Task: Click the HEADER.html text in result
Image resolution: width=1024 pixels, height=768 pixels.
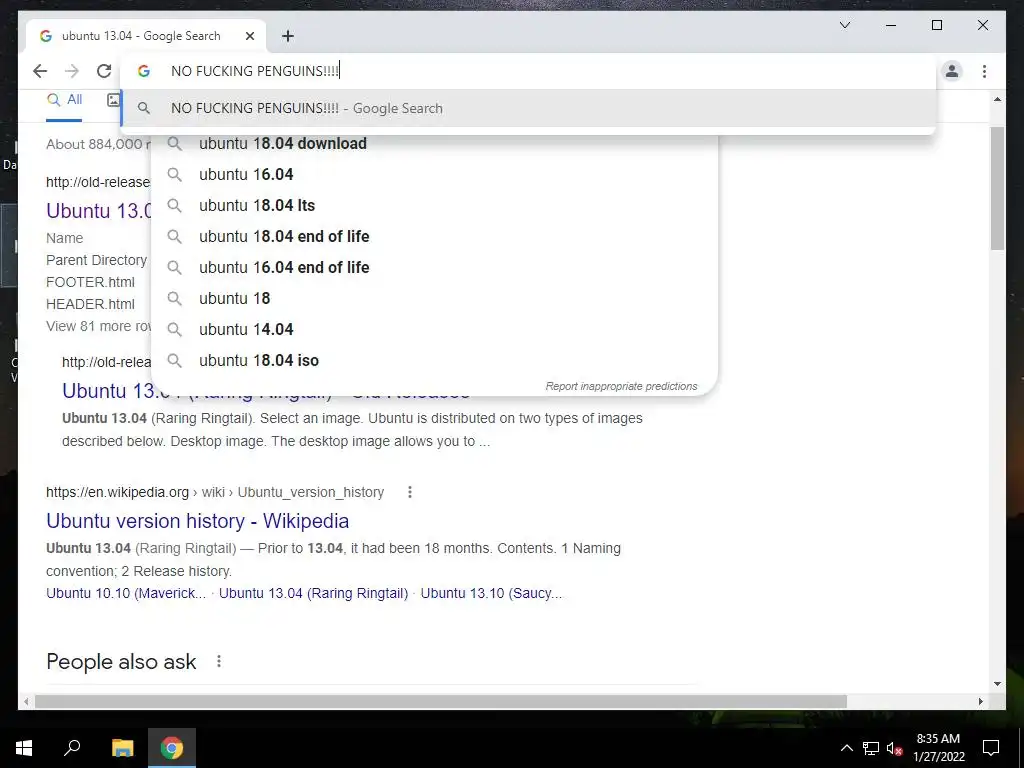Action: (x=90, y=304)
